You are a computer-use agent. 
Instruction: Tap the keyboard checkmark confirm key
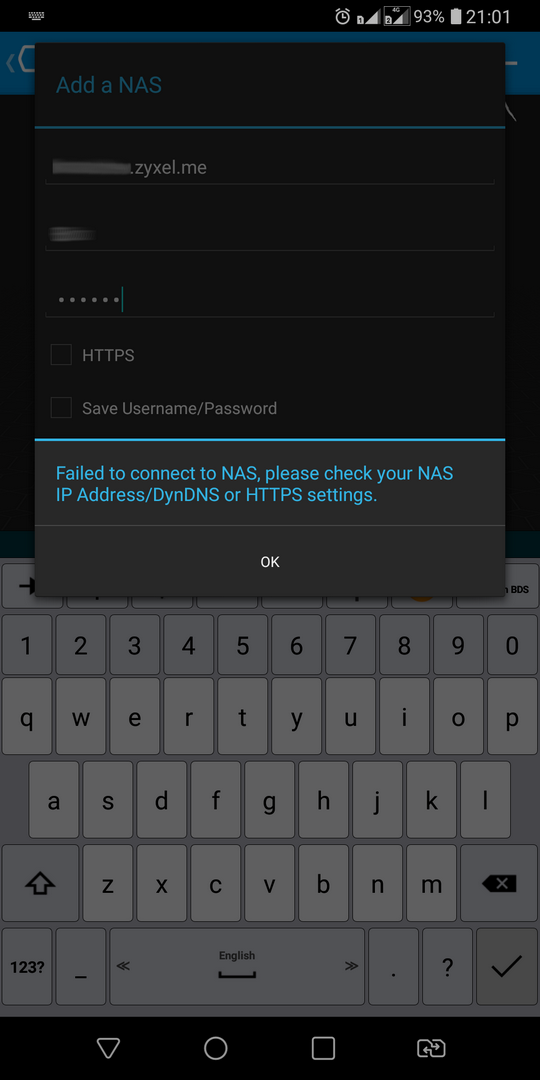506,966
